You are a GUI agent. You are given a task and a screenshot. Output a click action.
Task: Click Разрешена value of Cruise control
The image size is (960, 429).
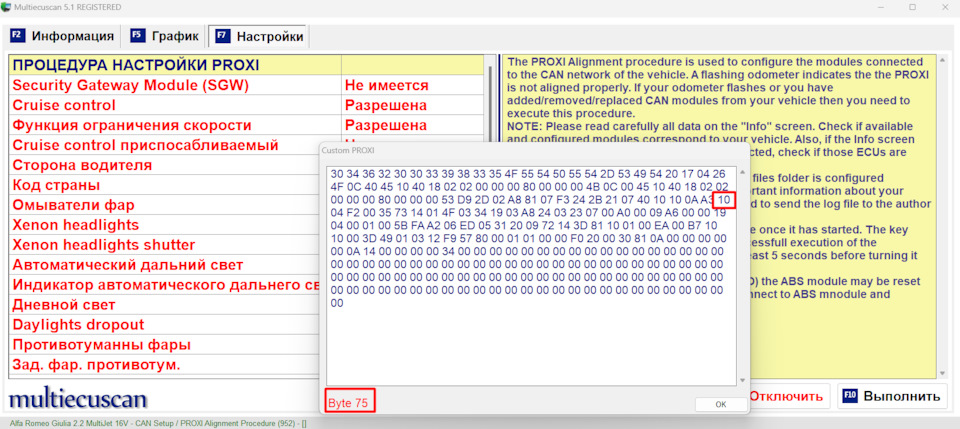click(386, 105)
